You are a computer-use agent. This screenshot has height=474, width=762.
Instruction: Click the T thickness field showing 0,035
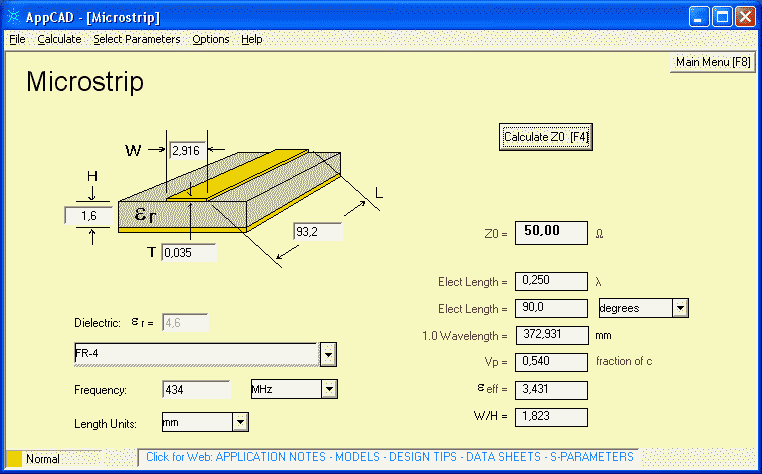(x=189, y=253)
